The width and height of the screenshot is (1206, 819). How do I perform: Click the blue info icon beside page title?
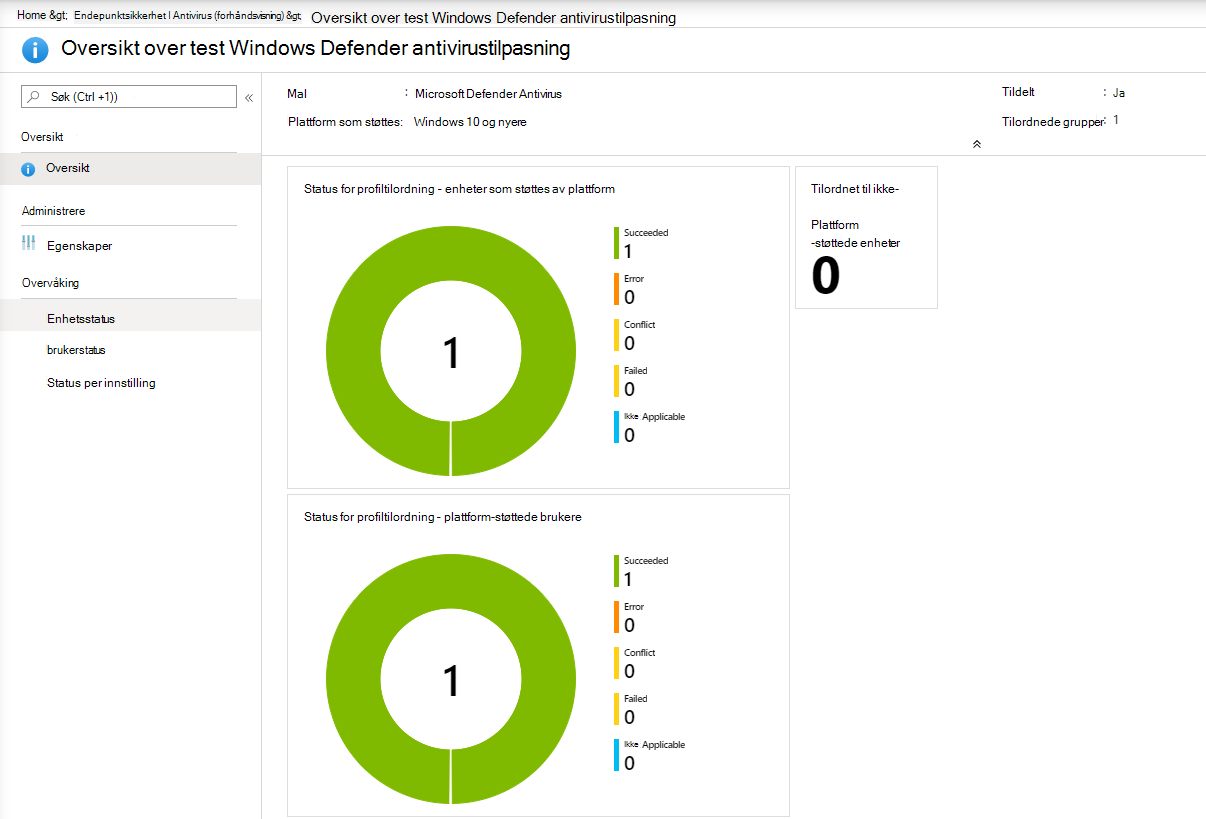[x=35, y=50]
